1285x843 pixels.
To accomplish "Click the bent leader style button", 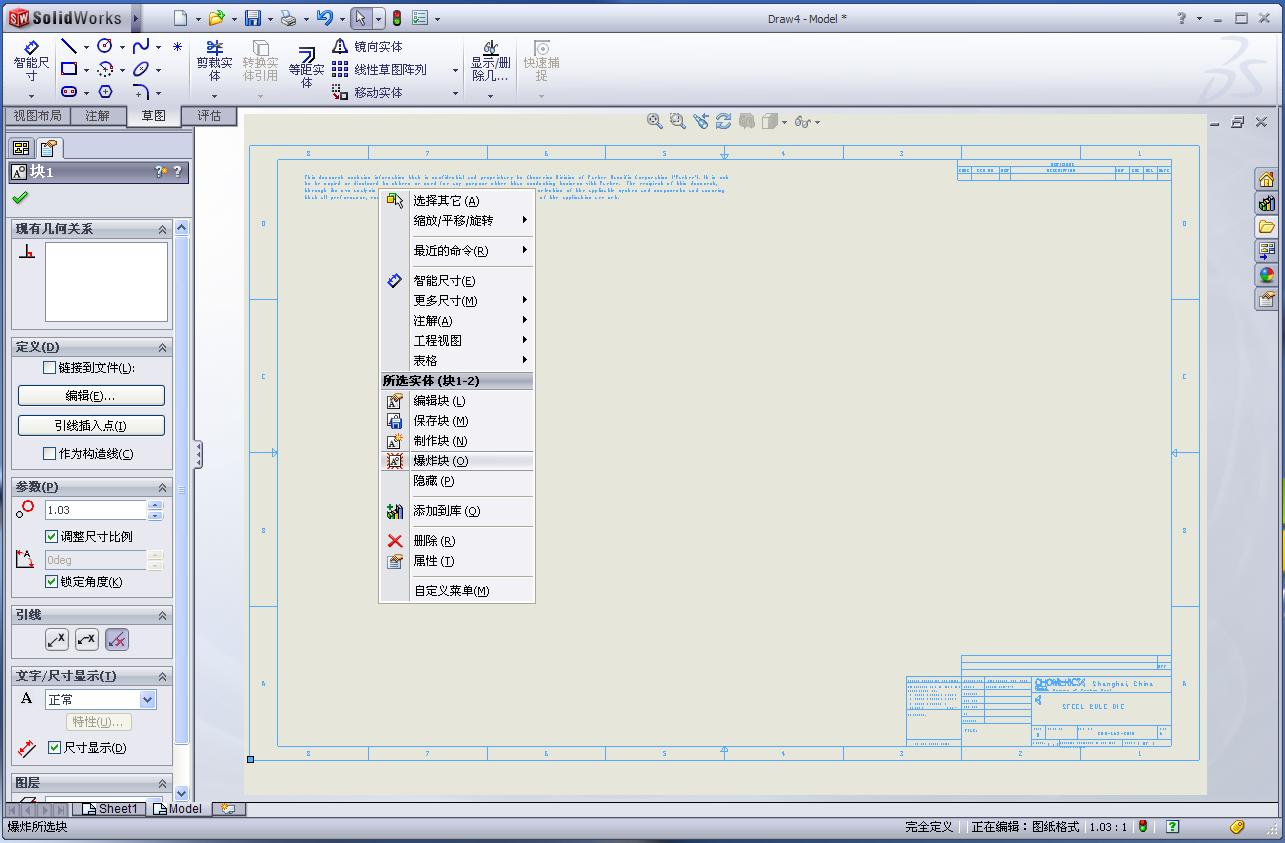I will pos(87,639).
